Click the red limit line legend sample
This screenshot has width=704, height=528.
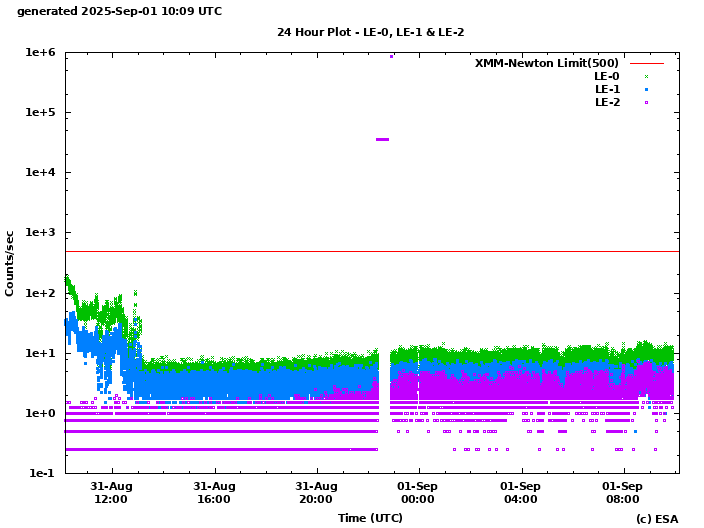647,63
